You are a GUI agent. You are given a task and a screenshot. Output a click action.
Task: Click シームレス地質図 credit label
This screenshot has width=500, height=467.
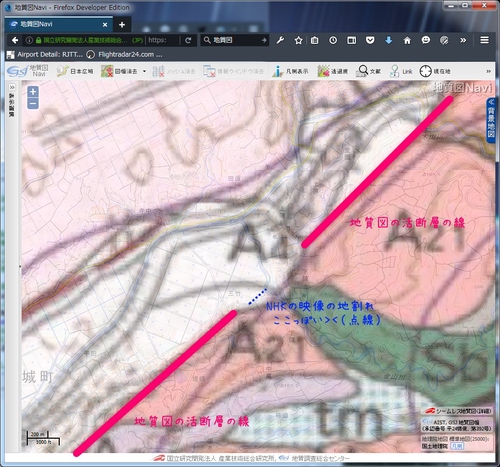(457, 411)
